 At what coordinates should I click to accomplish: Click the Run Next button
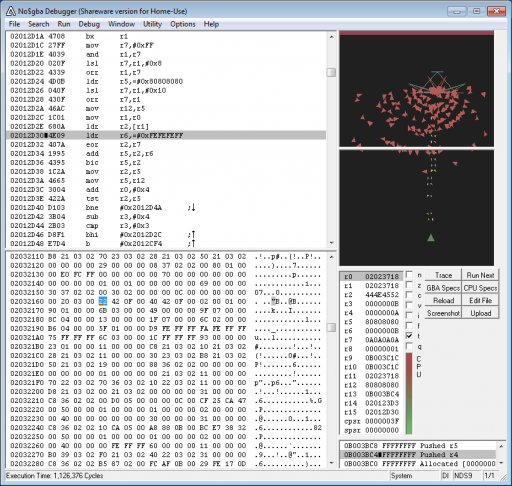[x=480, y=275]
